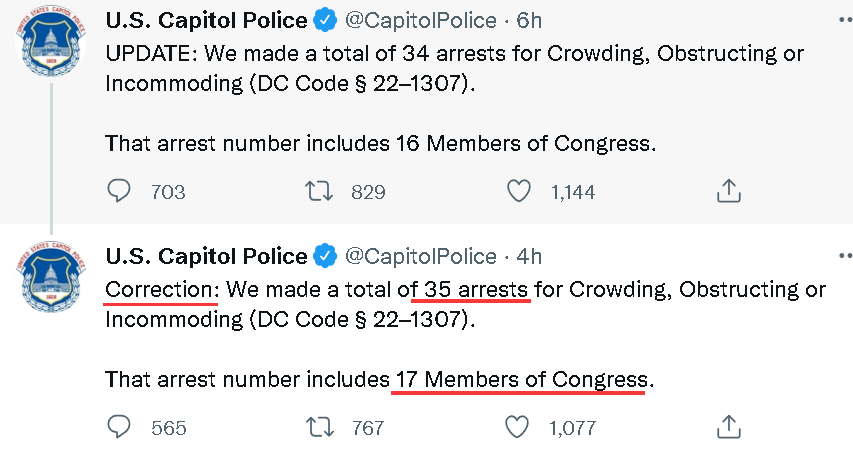Retweet the UPDATE tweet
The width and height of the screenshot is (853, 458).
319,191
